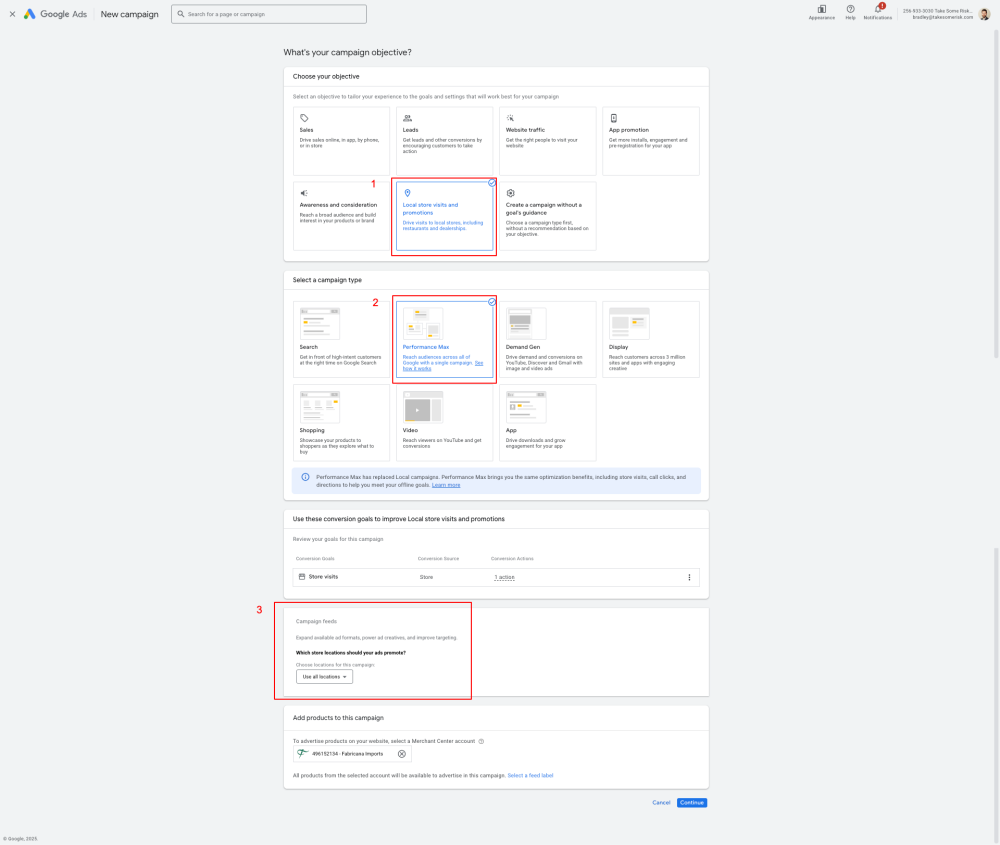The height and width of the screenshot is (845, 1000).
Task: Open the Appearance panel icon
Action: (821, 10)
